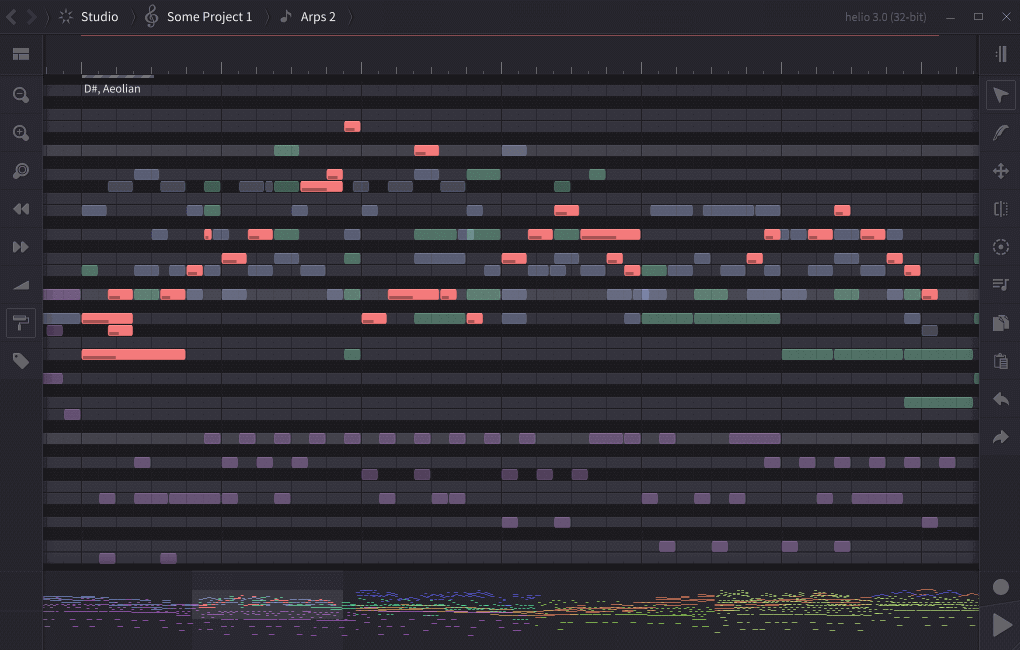Viewport: 1020px width, 650px height.
Task: Choose the split notes cutting tool
Action: tap(999, 209)
